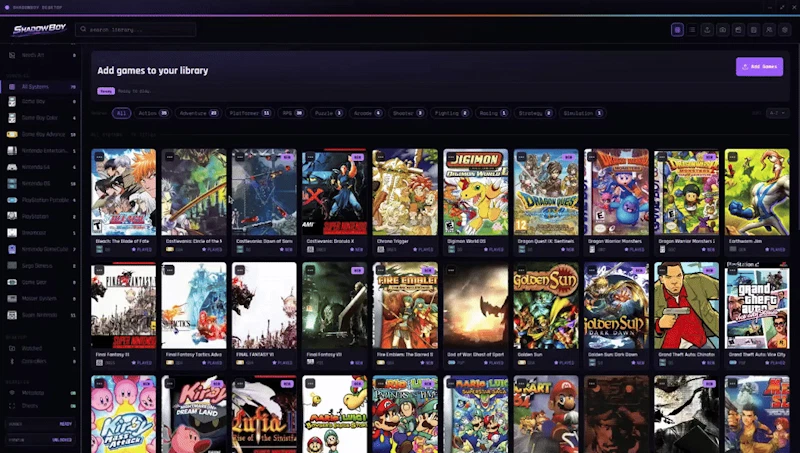Filter by Puzzle genre chip
This screenshot has height=453, width=800.
pyautogui.click(x=328, y=113)
